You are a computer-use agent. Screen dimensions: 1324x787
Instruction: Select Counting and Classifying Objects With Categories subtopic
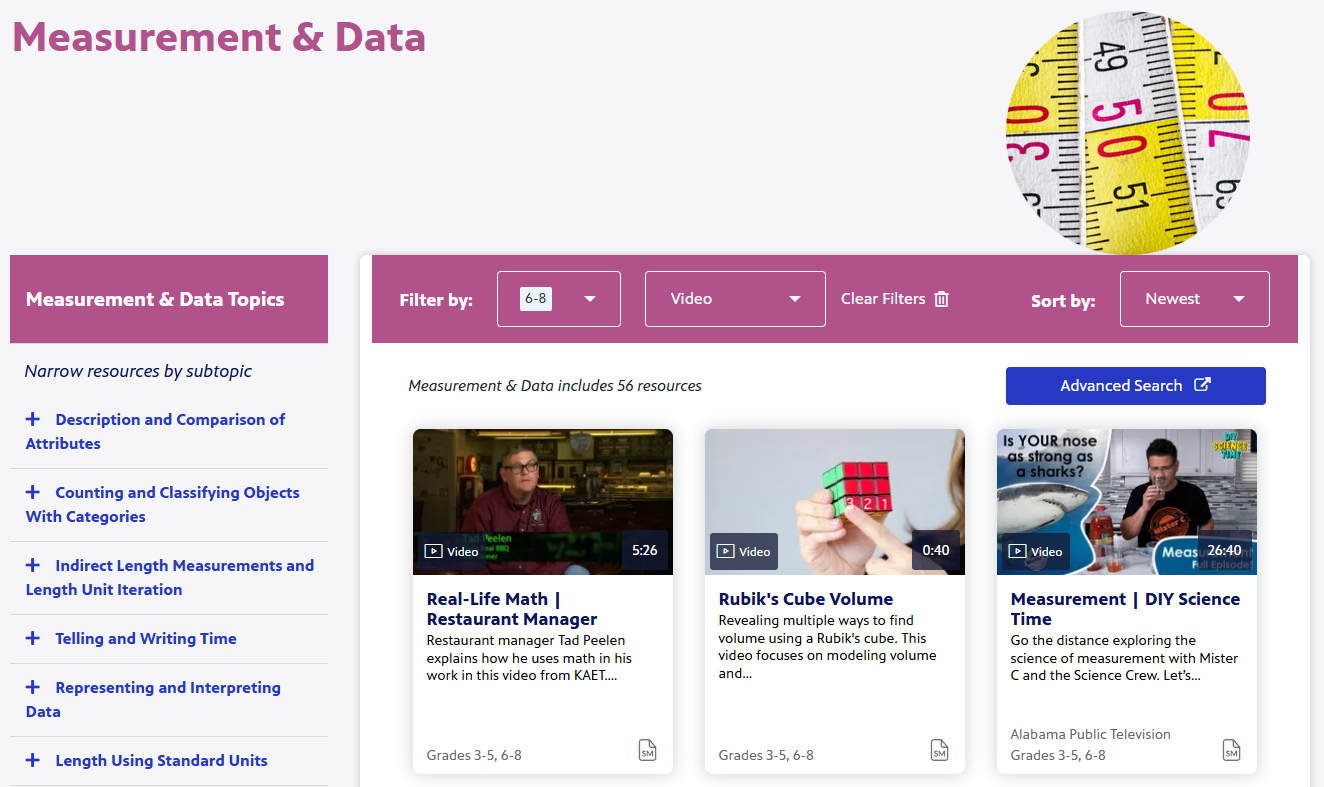pos(162,504)
